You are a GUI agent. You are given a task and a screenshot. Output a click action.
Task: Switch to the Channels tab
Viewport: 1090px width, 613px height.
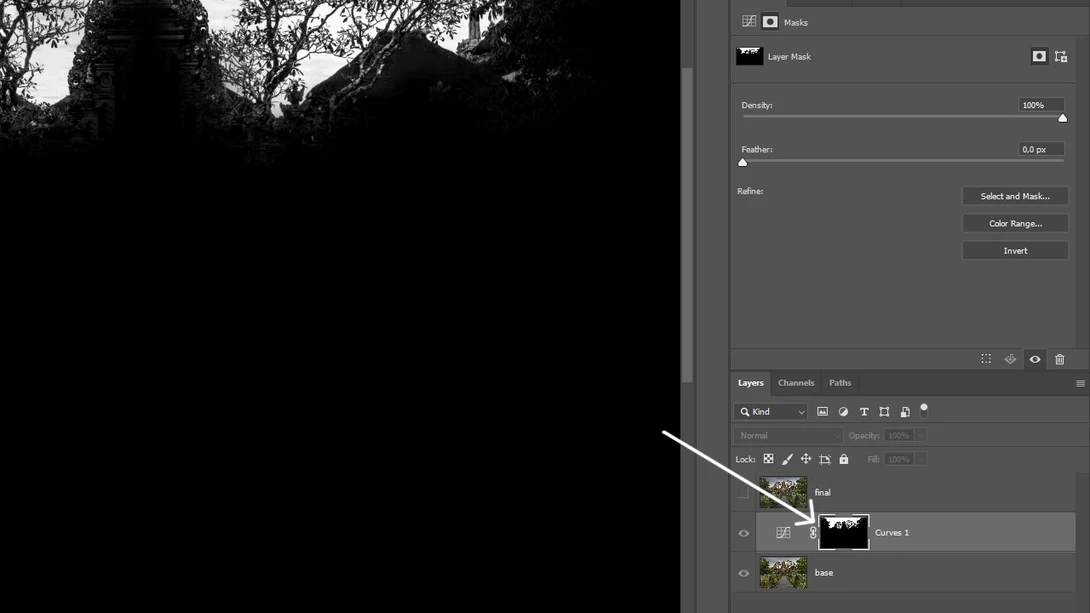[796, 382]
